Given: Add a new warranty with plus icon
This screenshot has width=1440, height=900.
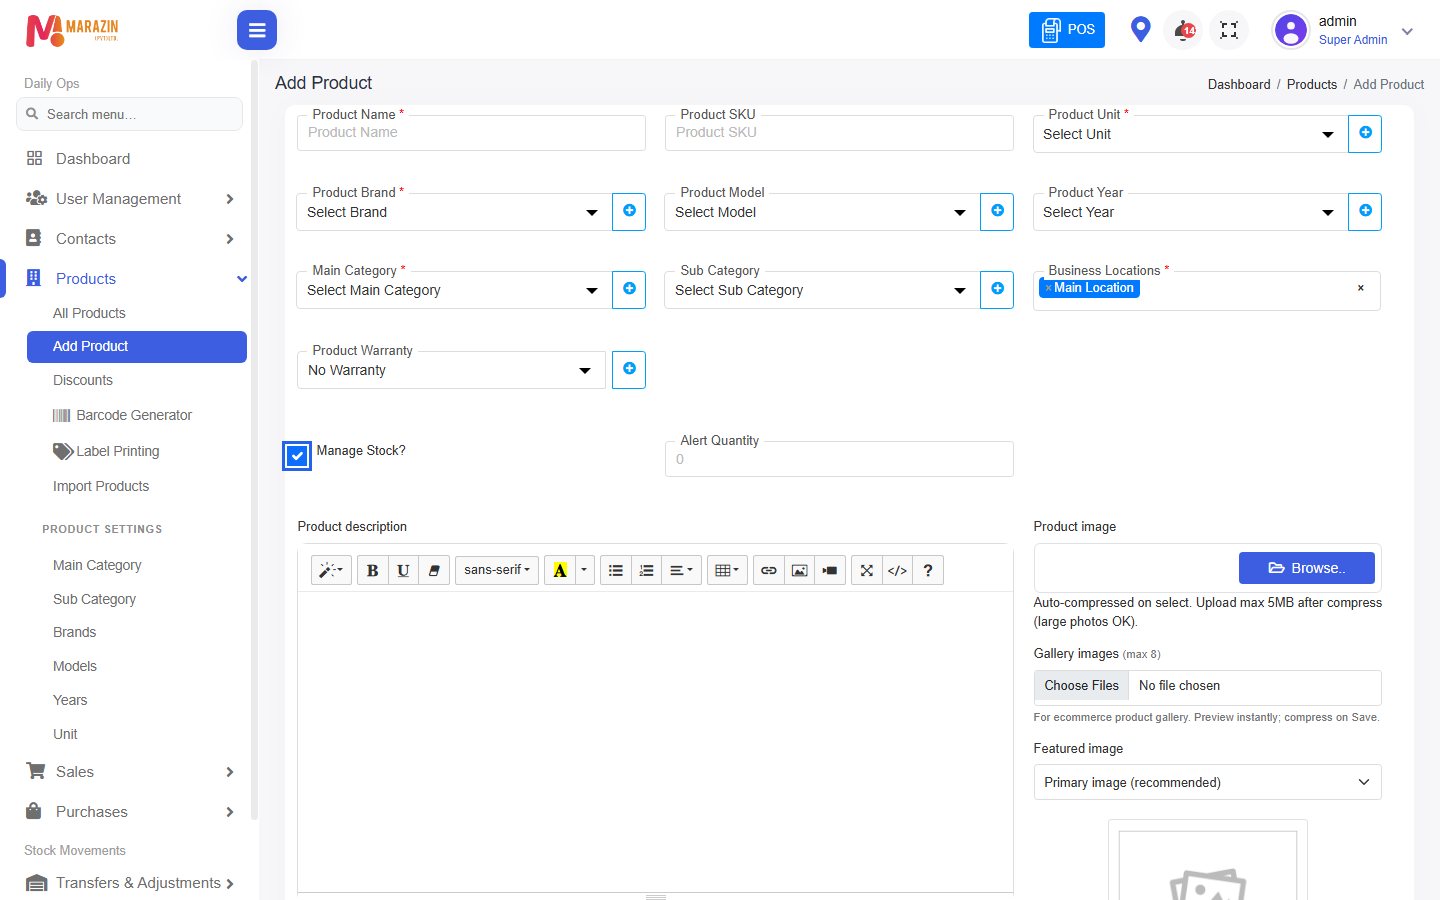Looking at the screenshot, I should click(629, 369).
